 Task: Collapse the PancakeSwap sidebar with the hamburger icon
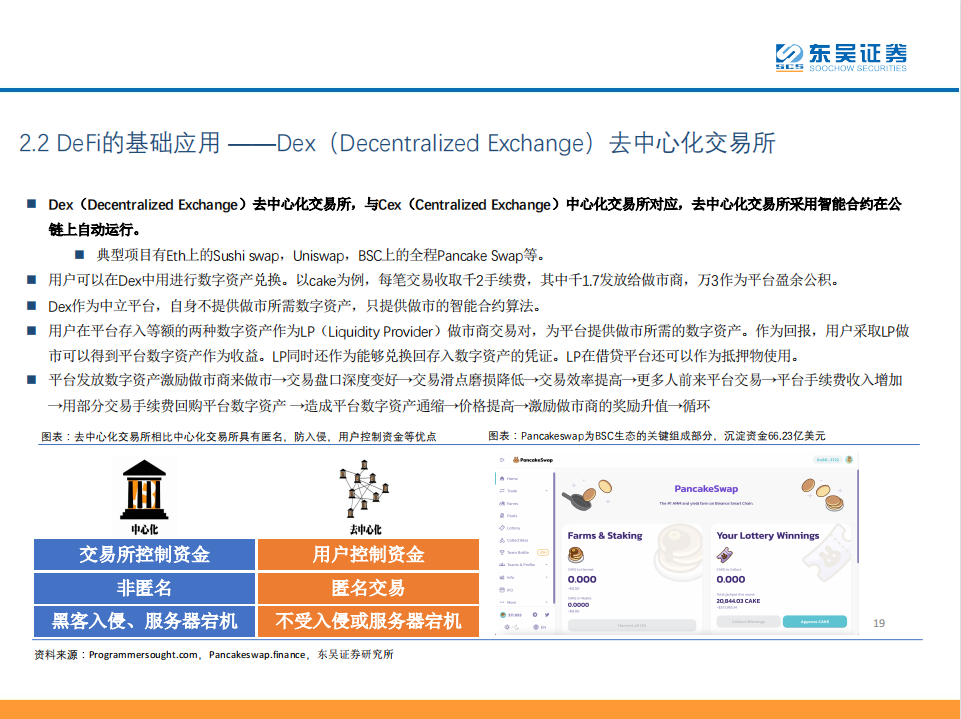click(x=502, y=460)
